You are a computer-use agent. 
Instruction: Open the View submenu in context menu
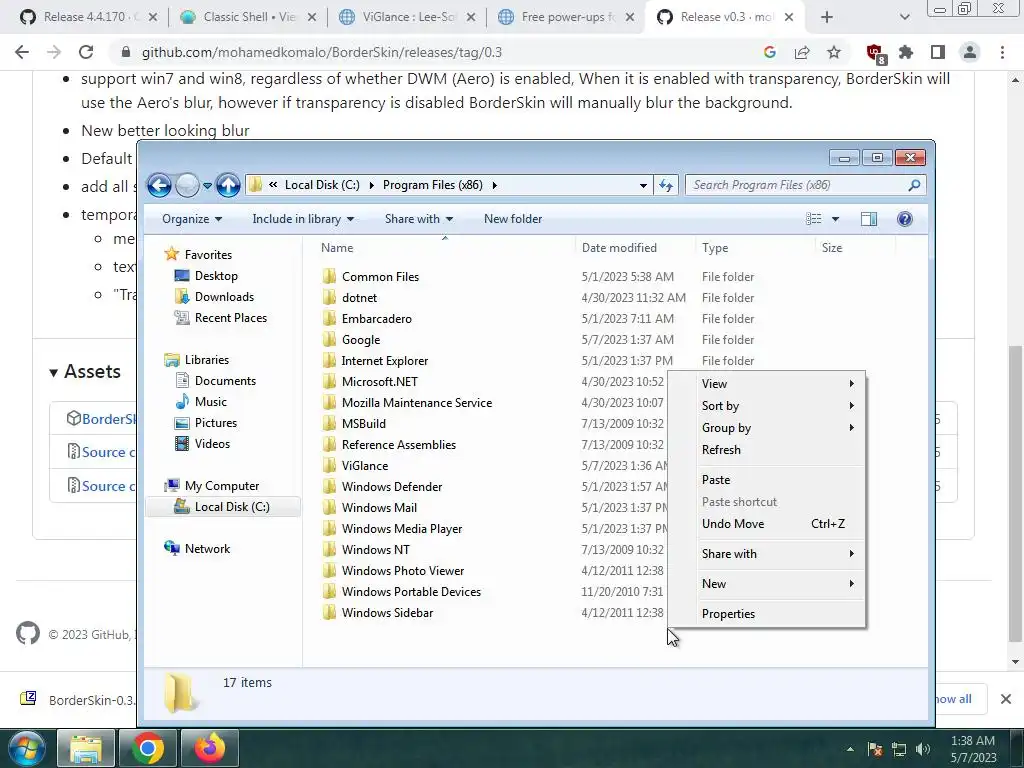click(x=778, y=384)
